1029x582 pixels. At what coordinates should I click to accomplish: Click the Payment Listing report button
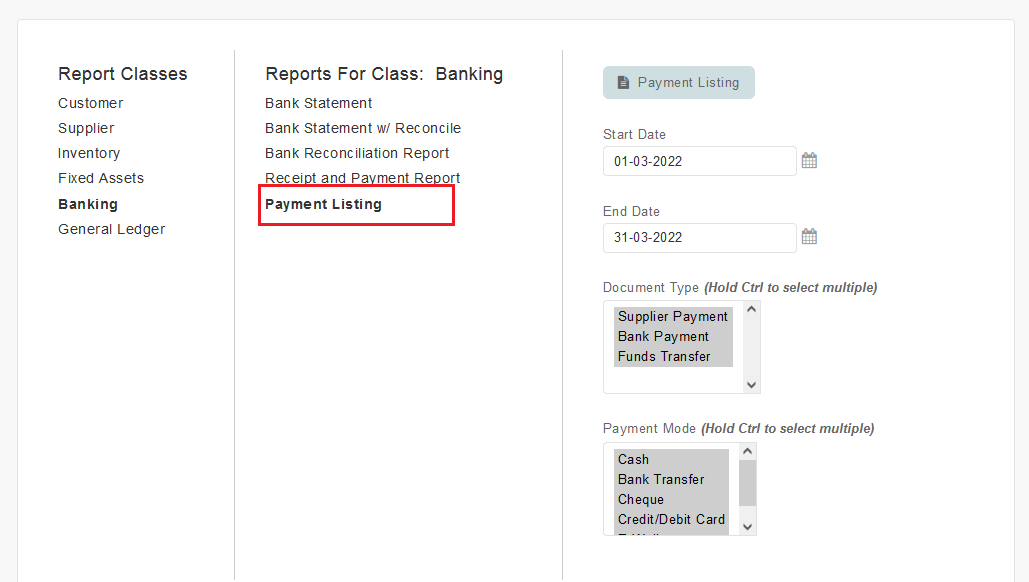coord(679,83)
